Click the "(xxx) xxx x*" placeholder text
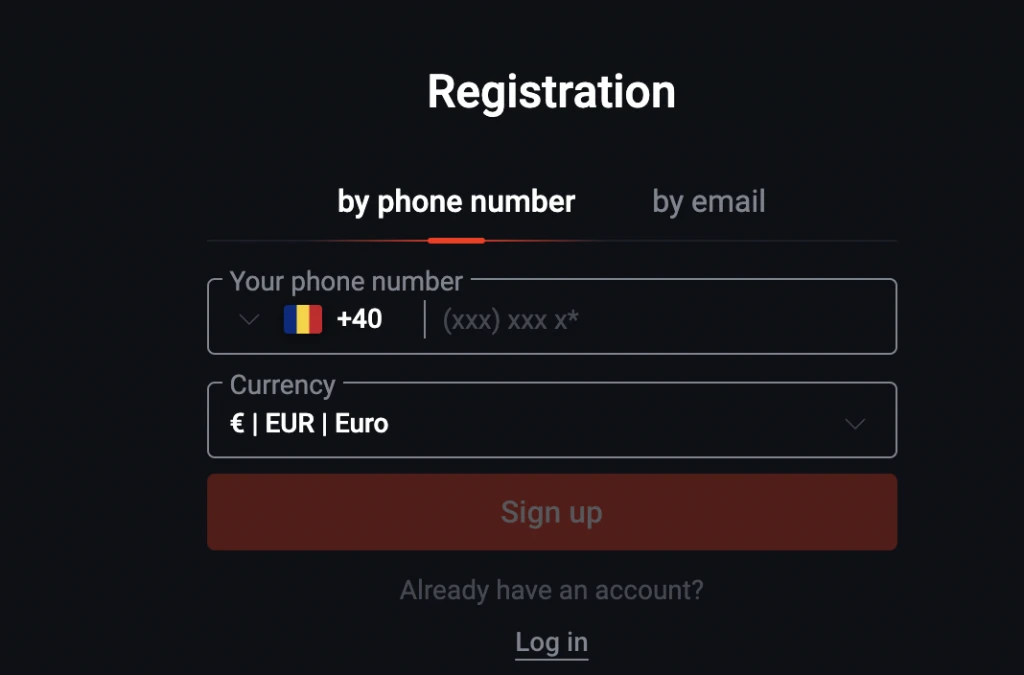The width and height of the screenshot is (1024, 675). 510,321
